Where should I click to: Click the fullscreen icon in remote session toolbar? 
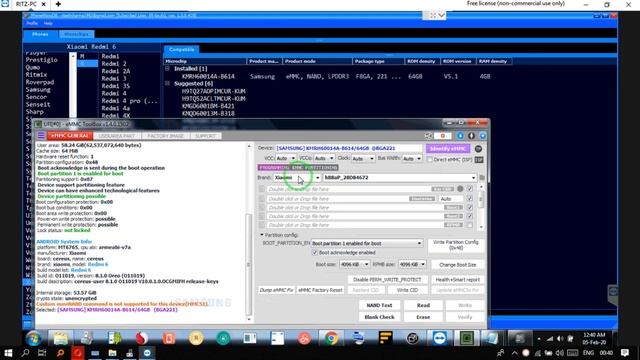433,16
